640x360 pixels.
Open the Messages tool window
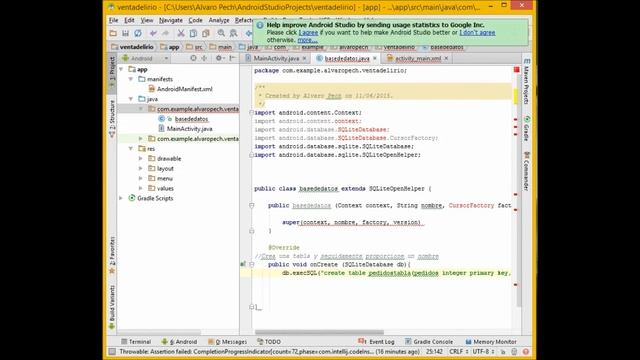(x=227, y=342)
